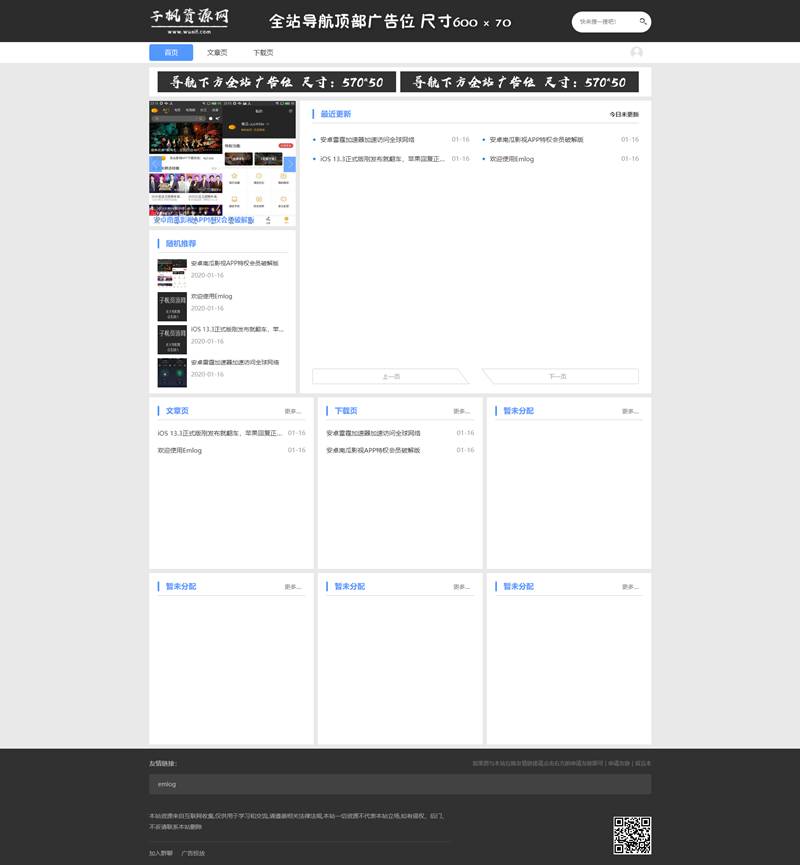800x865 pixels.
Task: Open the 下载页 navigation tab
Action: click(x=263, y=53)
